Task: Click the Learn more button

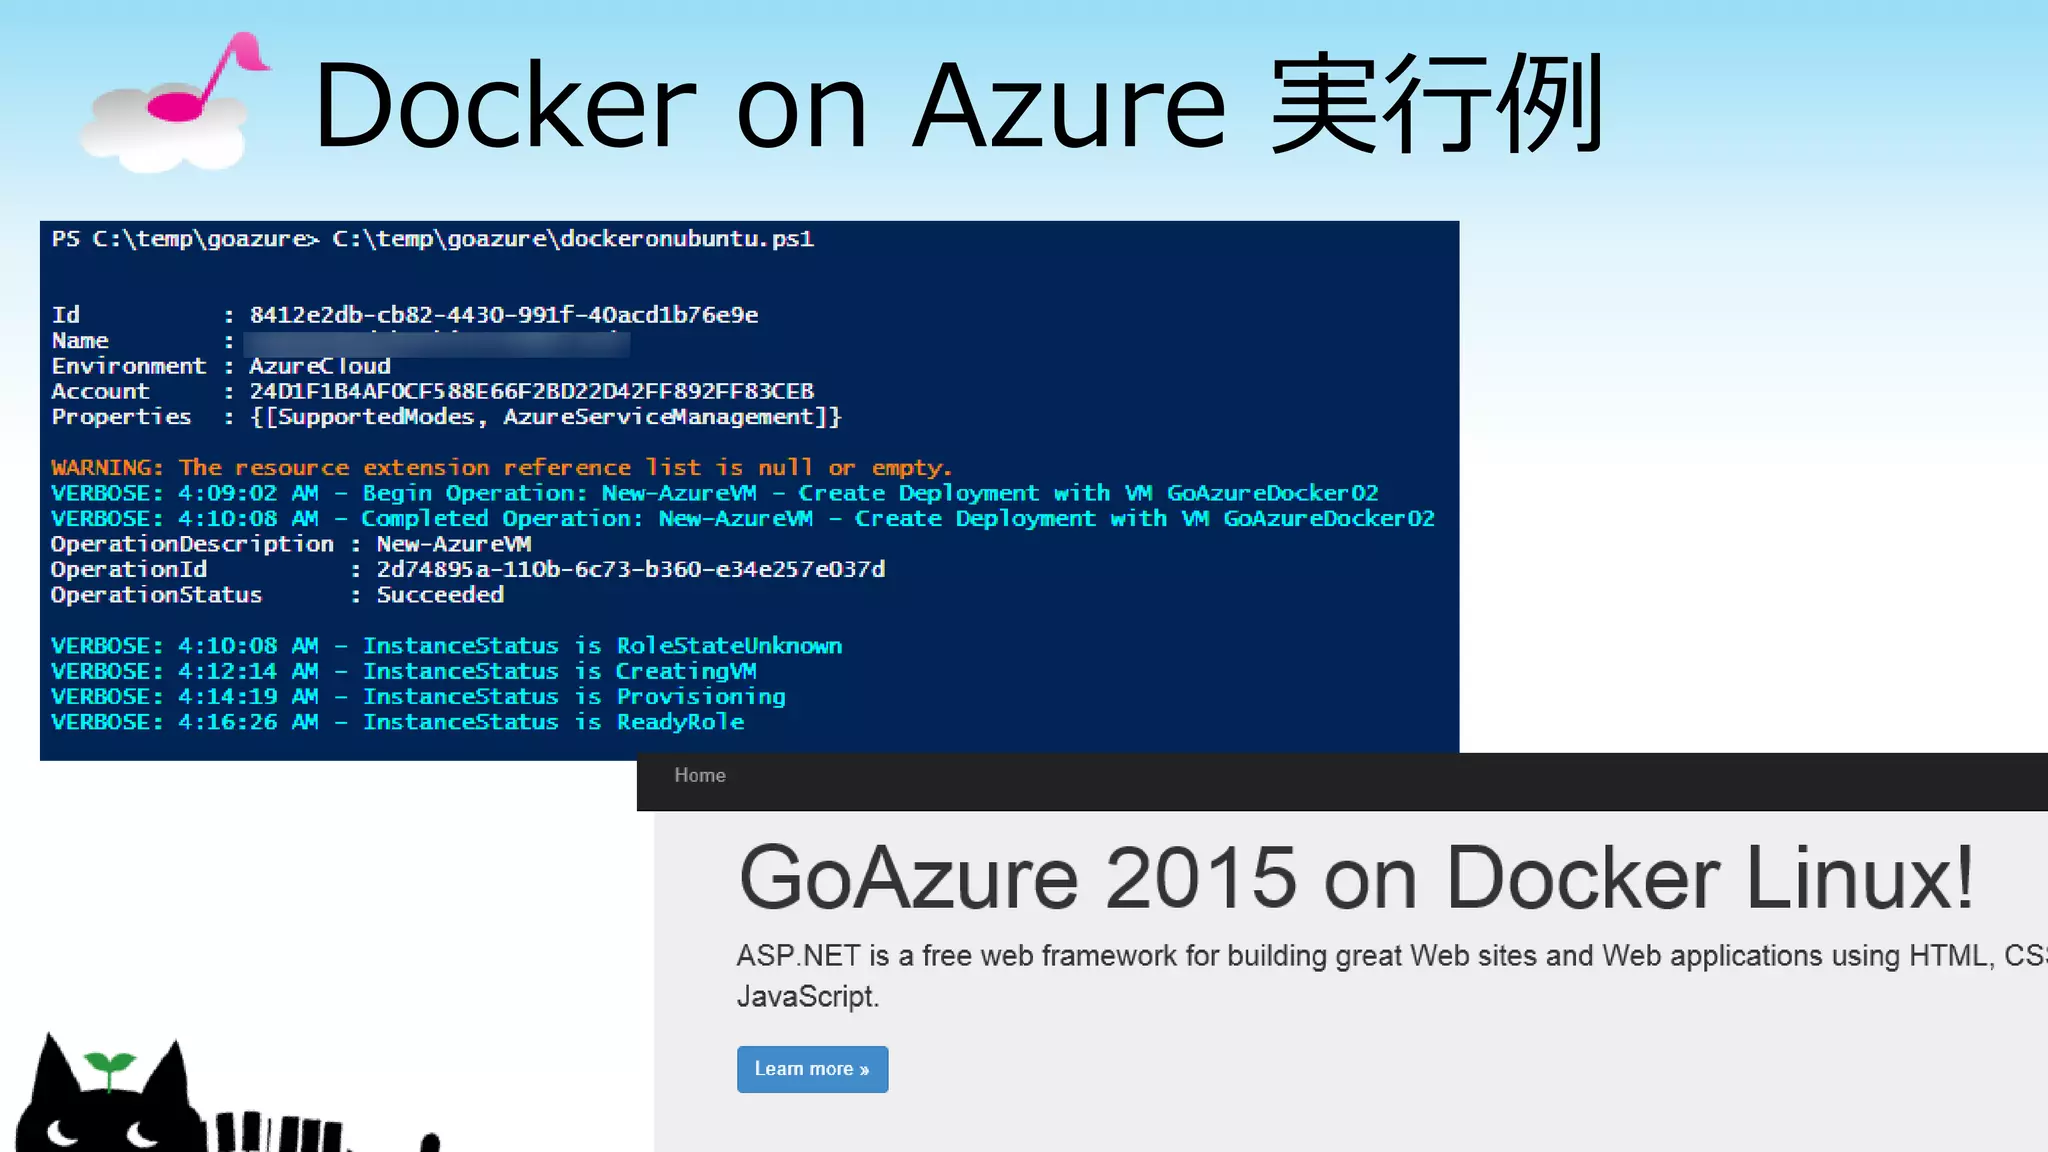Action: coord(812,1069)
